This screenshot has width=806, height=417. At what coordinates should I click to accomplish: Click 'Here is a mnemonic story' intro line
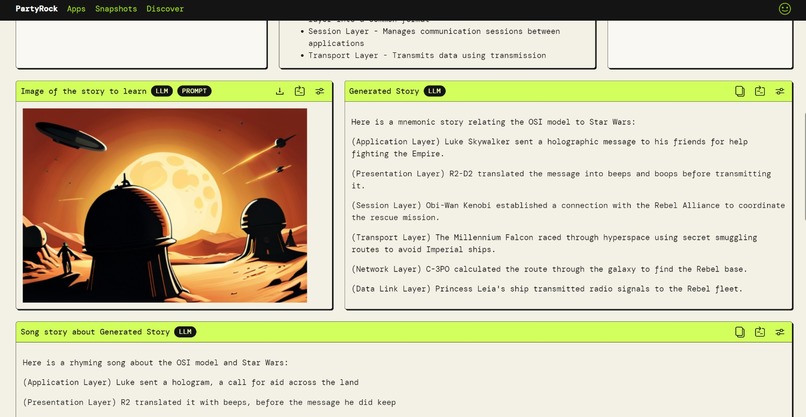point(493,122)
